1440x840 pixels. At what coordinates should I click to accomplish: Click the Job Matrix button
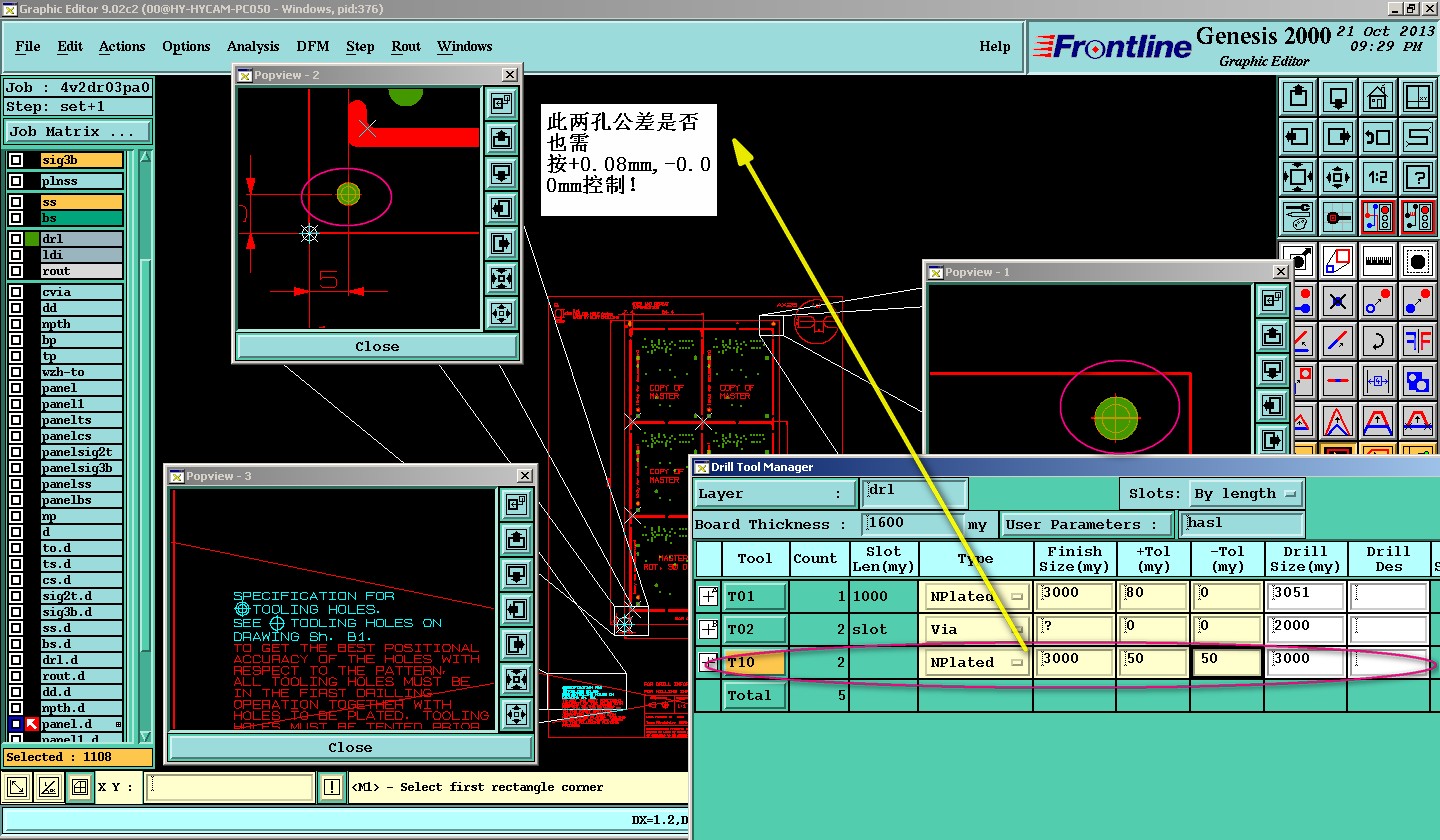pyautogui.click(x=77, y=132)
